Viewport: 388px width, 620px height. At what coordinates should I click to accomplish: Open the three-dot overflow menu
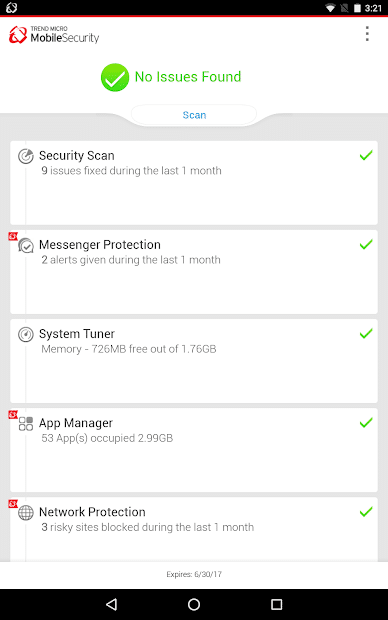click(x=367, y=34)
